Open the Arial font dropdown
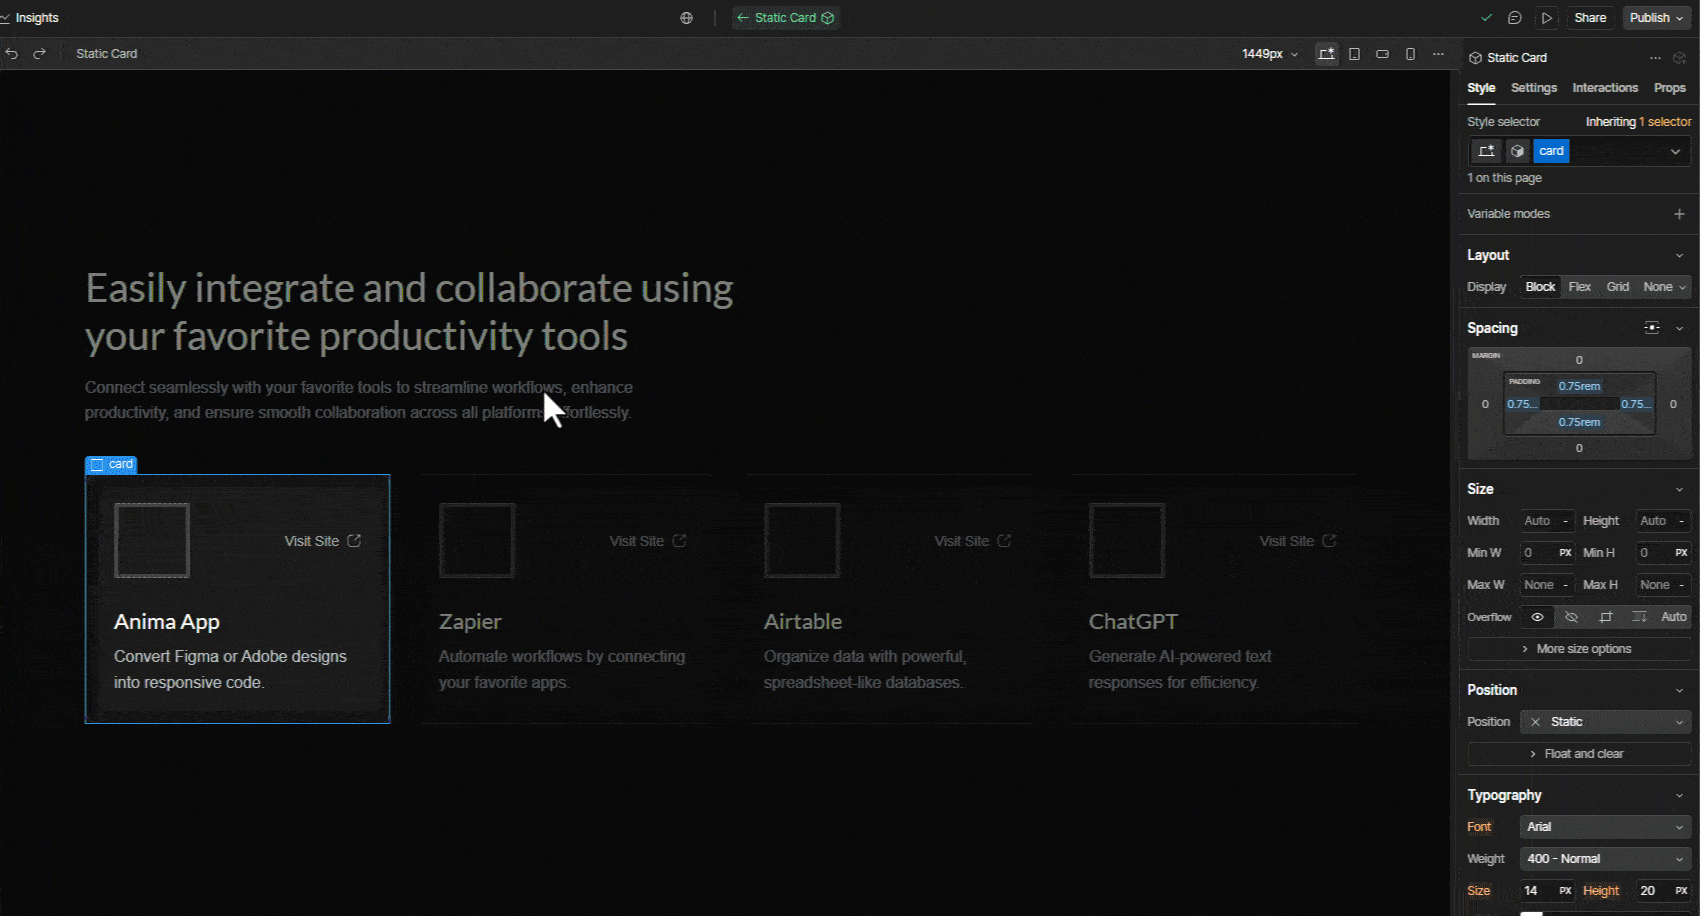This screenshot has height=916, width=1700. (1605, 827)
